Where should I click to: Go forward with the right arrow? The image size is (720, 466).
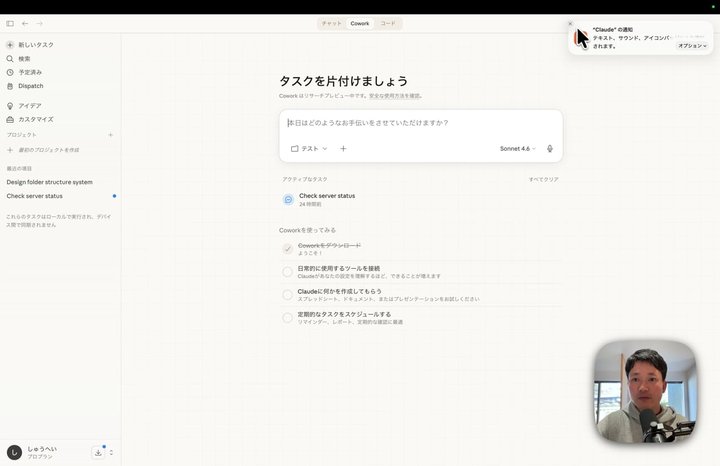39,23
